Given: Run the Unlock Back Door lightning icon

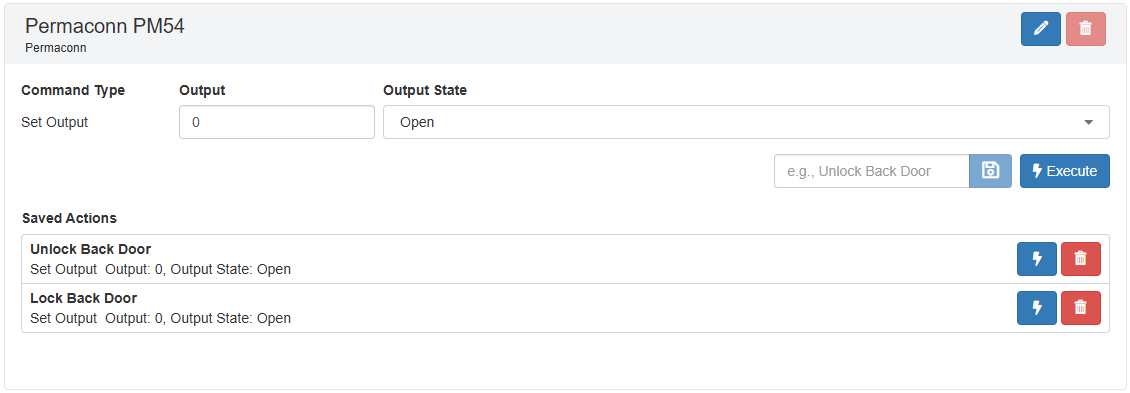Looking at the screenshot, I should tap(1037, 259).
